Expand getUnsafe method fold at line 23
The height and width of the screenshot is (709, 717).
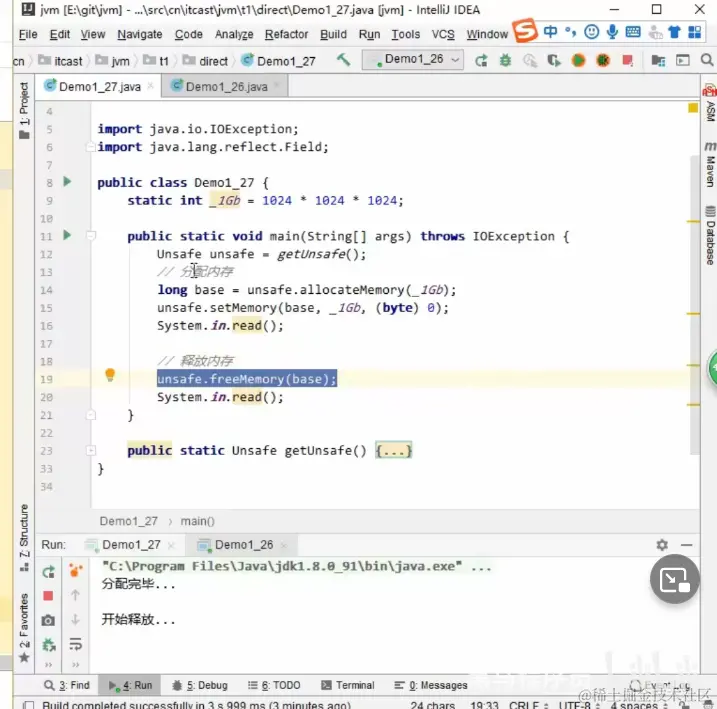click(91, 451)
